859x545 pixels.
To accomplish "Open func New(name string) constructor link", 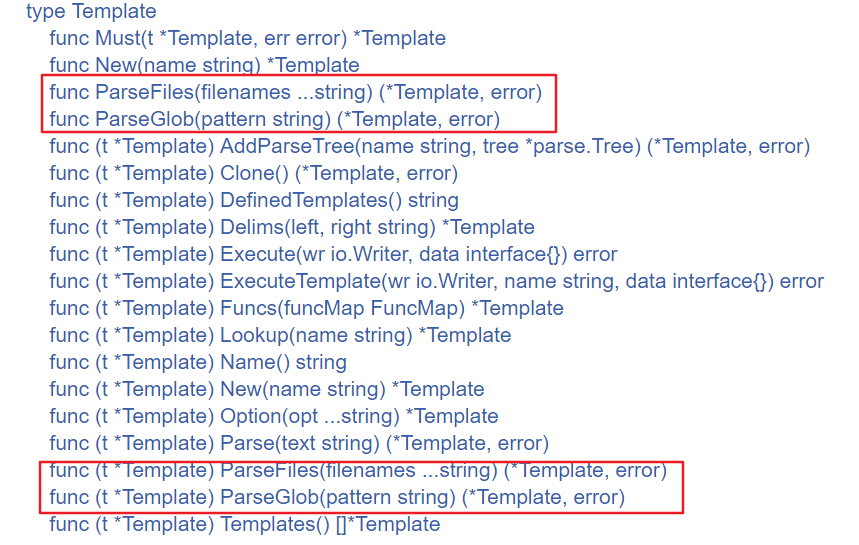I will tap(204, 66).
